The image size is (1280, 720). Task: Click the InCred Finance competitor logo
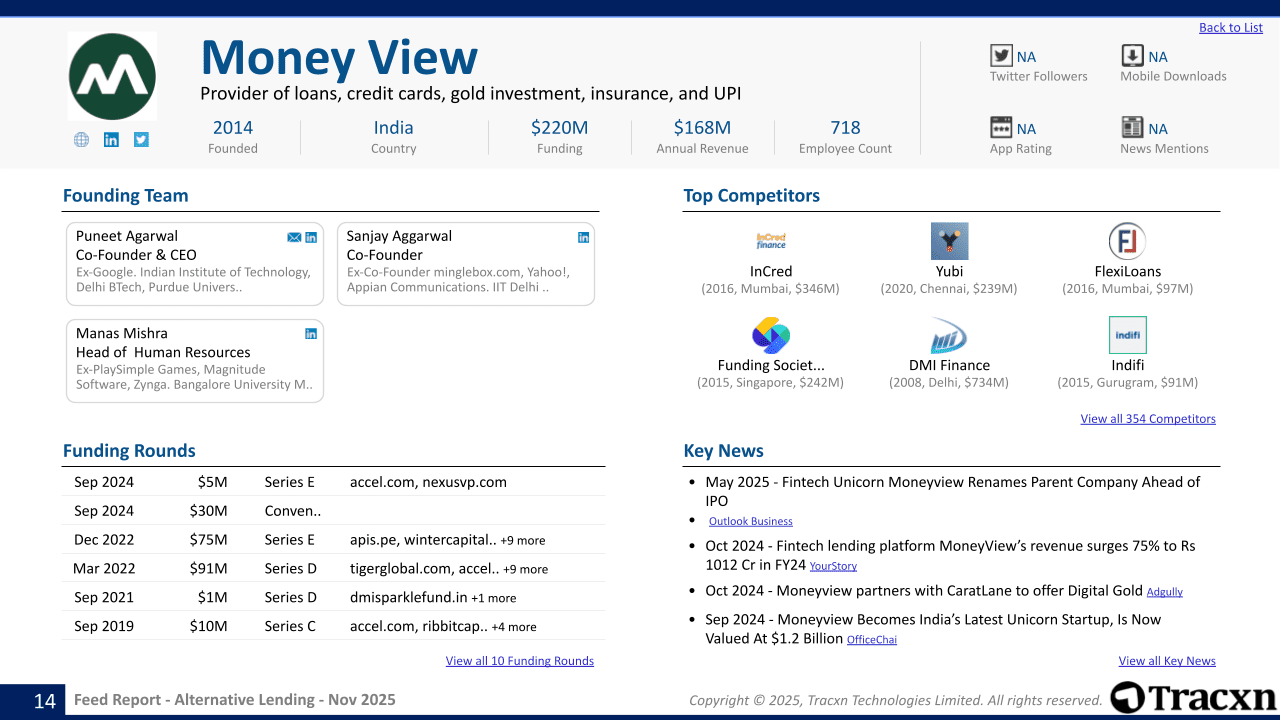(x=771, y=241)
